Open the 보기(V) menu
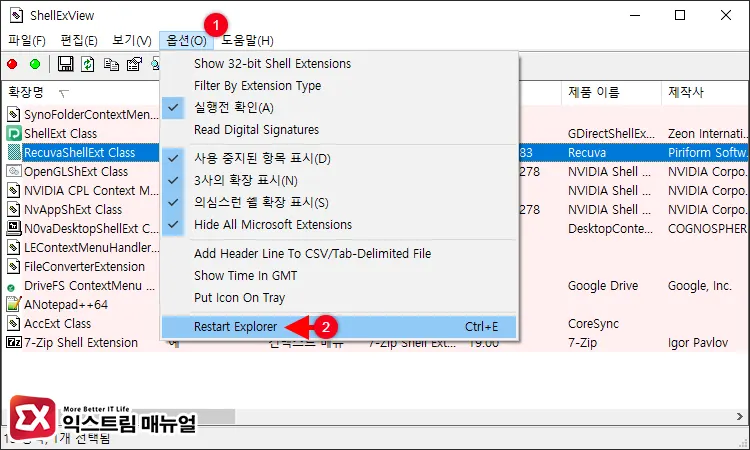 (132, 40)
